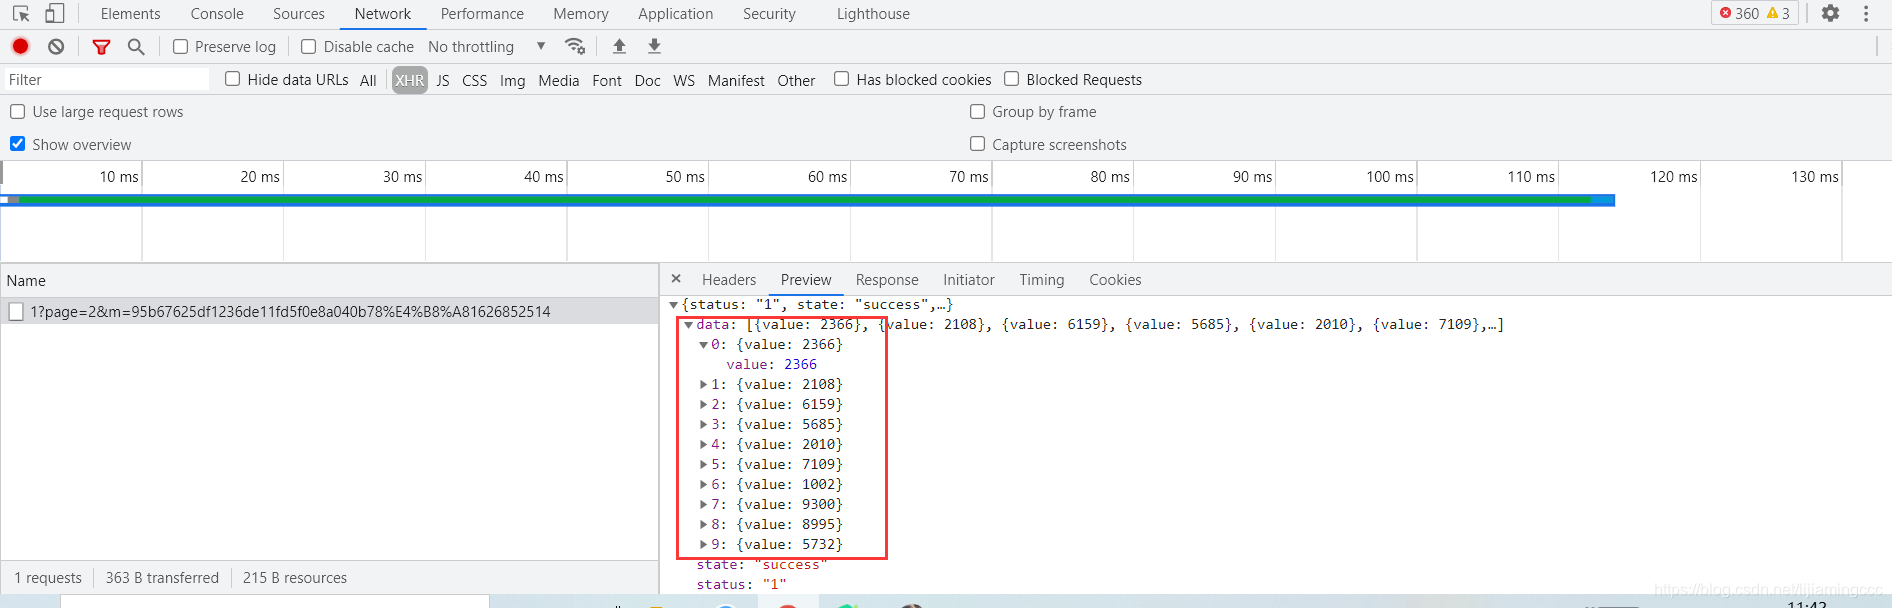Filter requests by Media
This screenshot has height=608, width=1892.
(559, 80)
